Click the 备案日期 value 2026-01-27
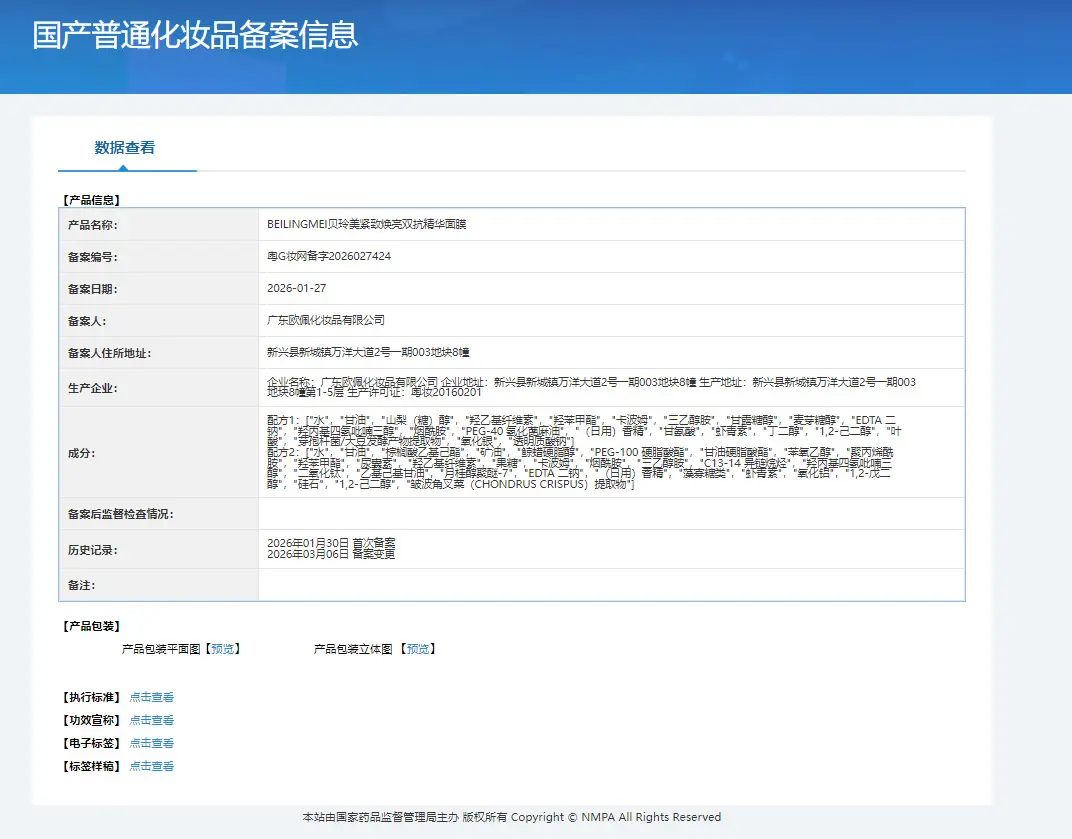This screenshot has width=1072, height=839. (x=297, y=289)
